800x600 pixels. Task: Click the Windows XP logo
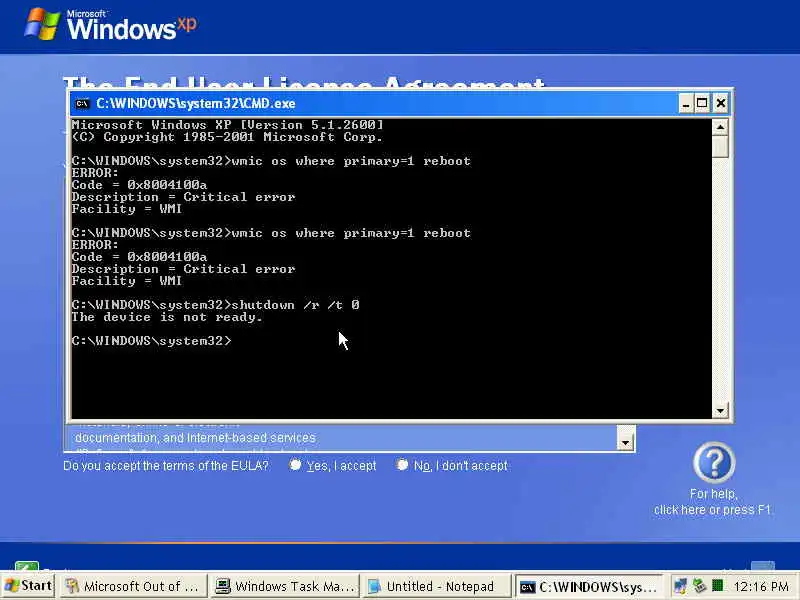click(111, 25)
